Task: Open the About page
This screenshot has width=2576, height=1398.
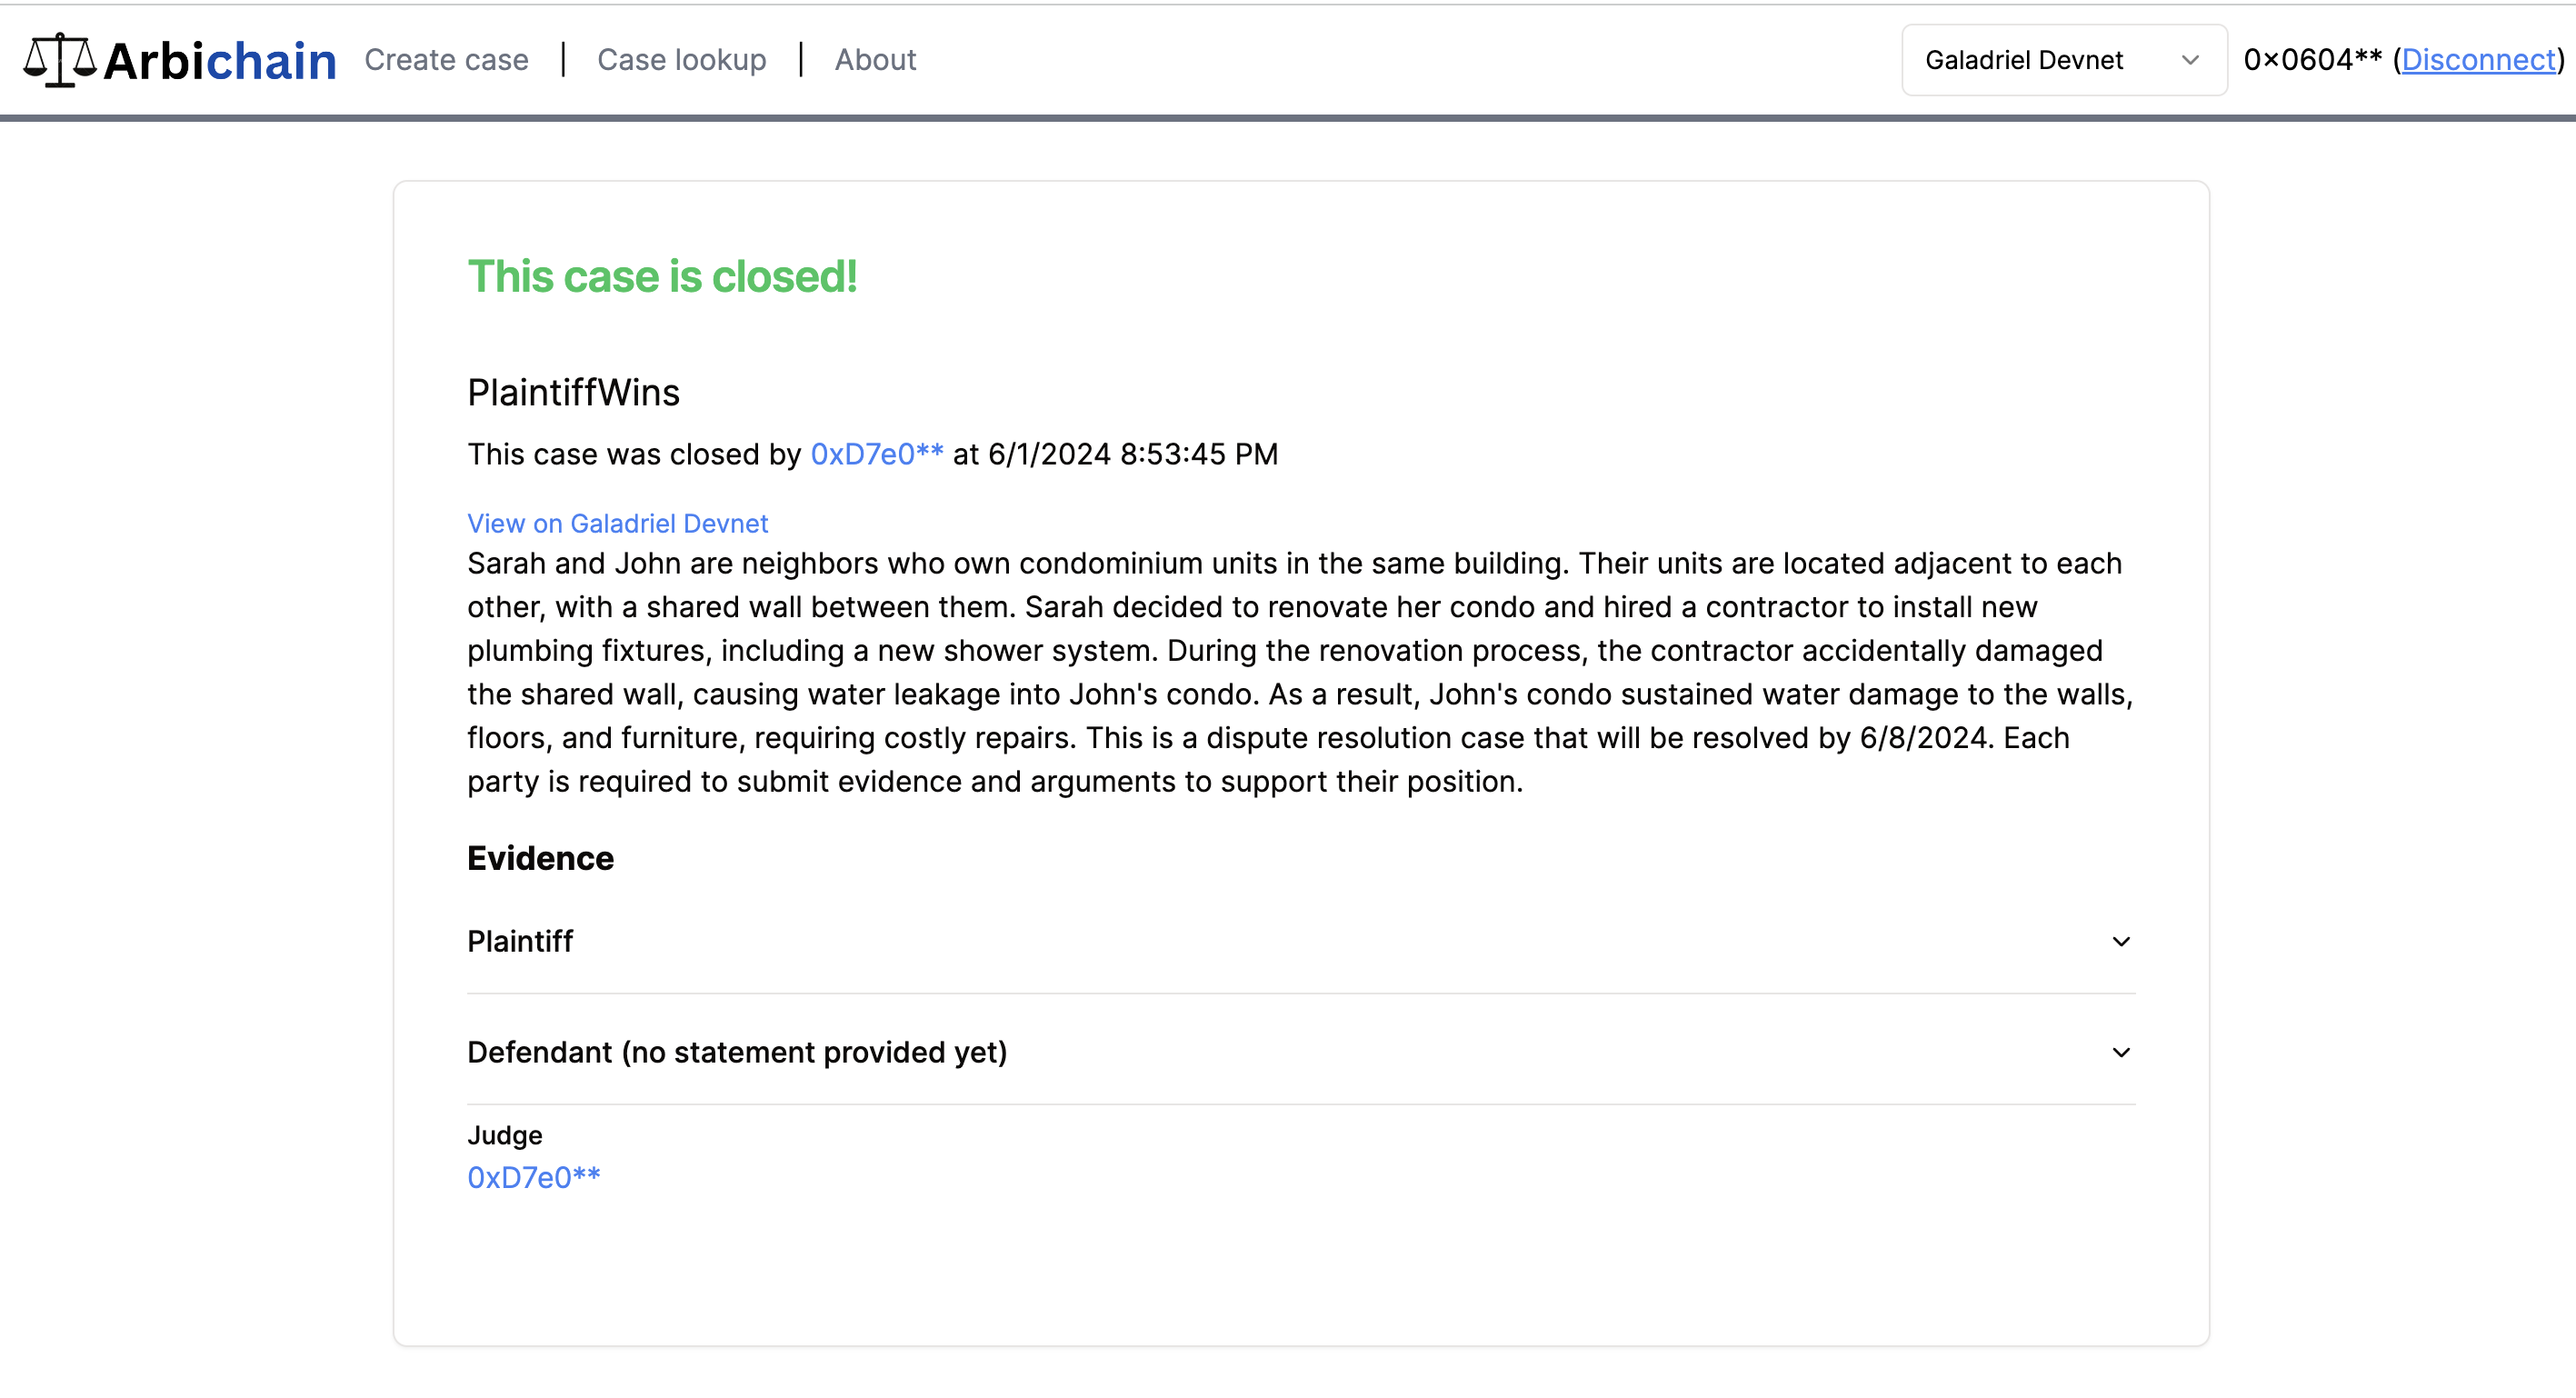Action: [875, 60]
